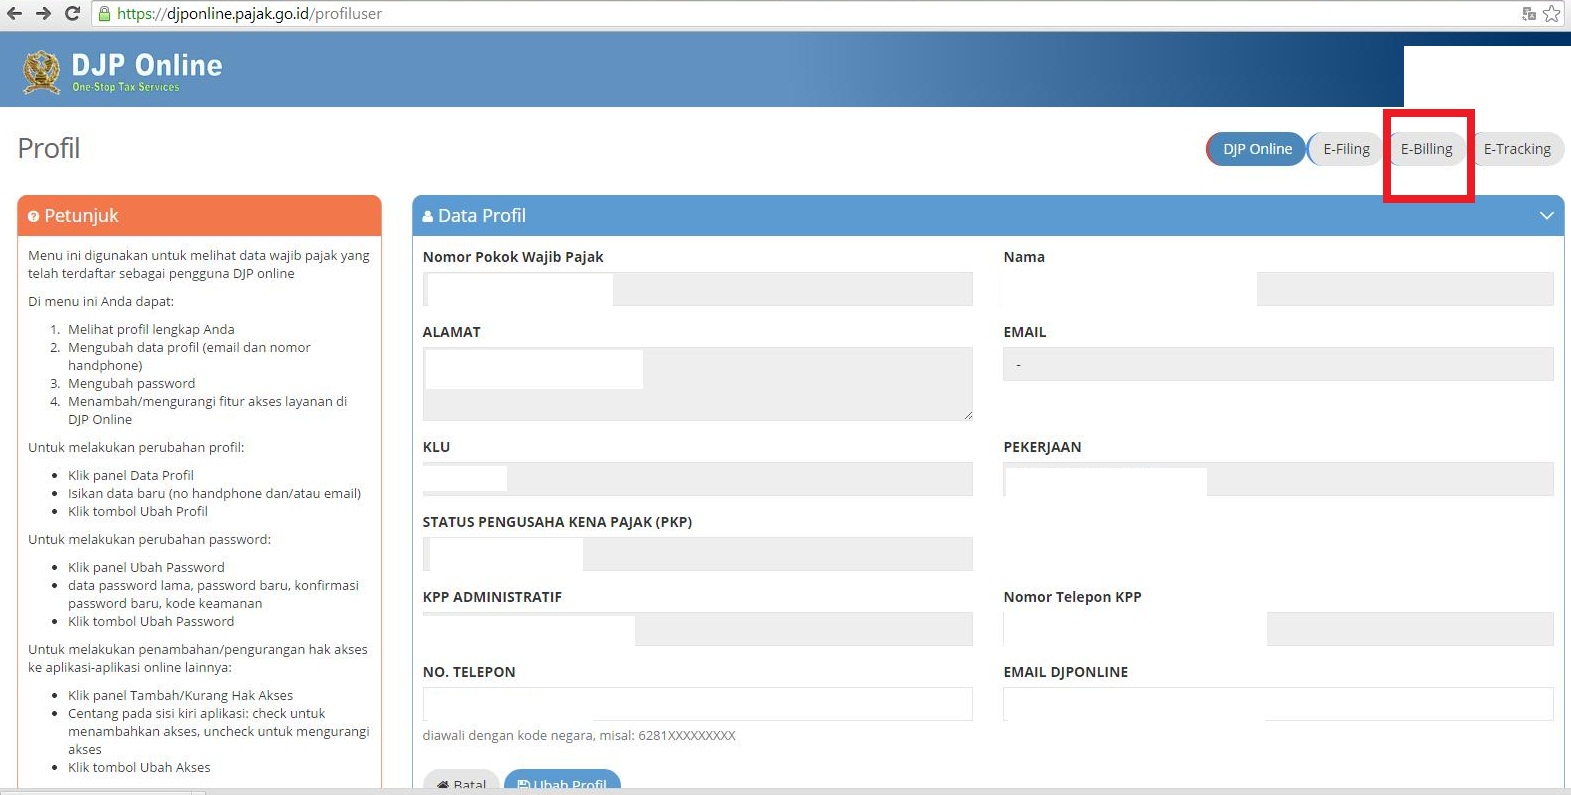Switch to the DJP Online tab
Viewport: 1571px width, 795px height.
point(1256,149)
